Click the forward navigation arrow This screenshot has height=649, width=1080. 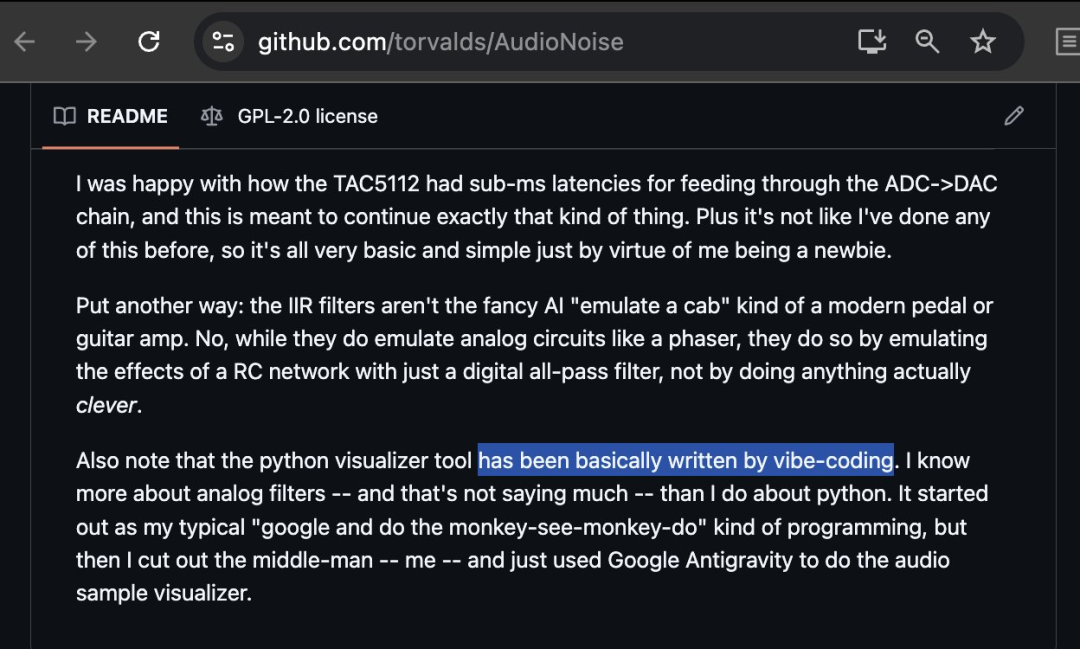(87, 41)
